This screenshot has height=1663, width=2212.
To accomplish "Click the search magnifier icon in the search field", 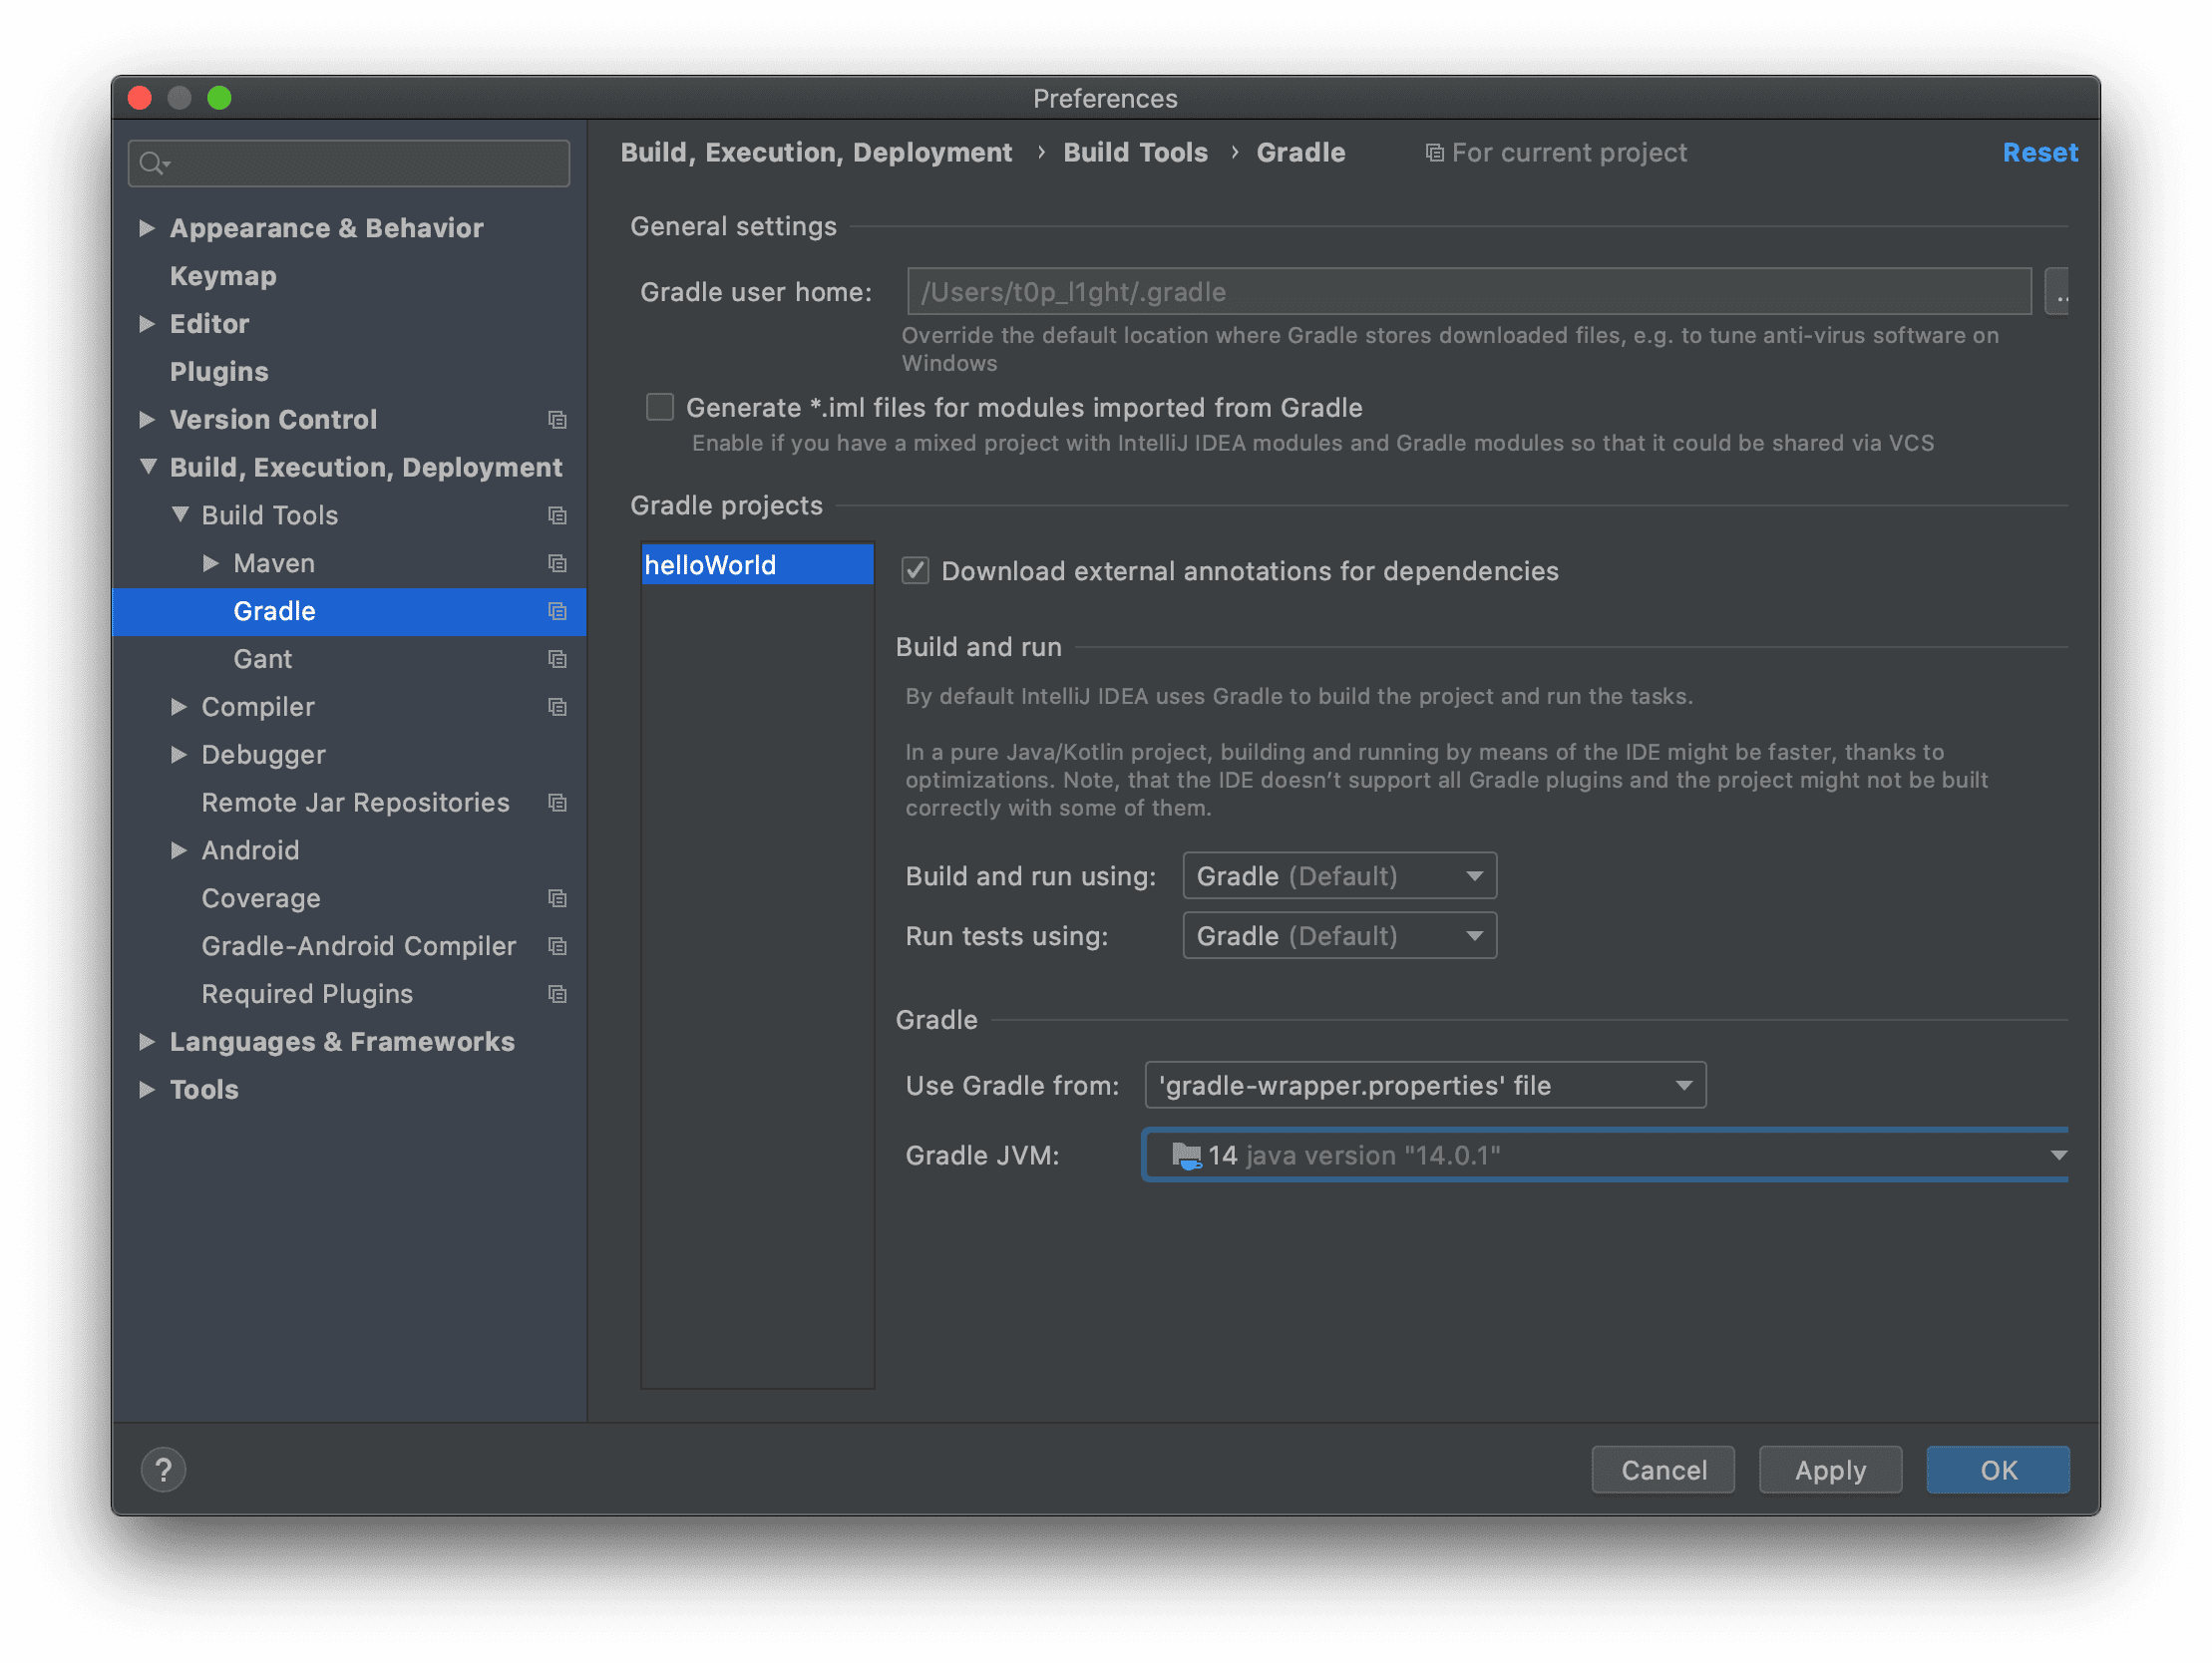I will pos(152,163).
